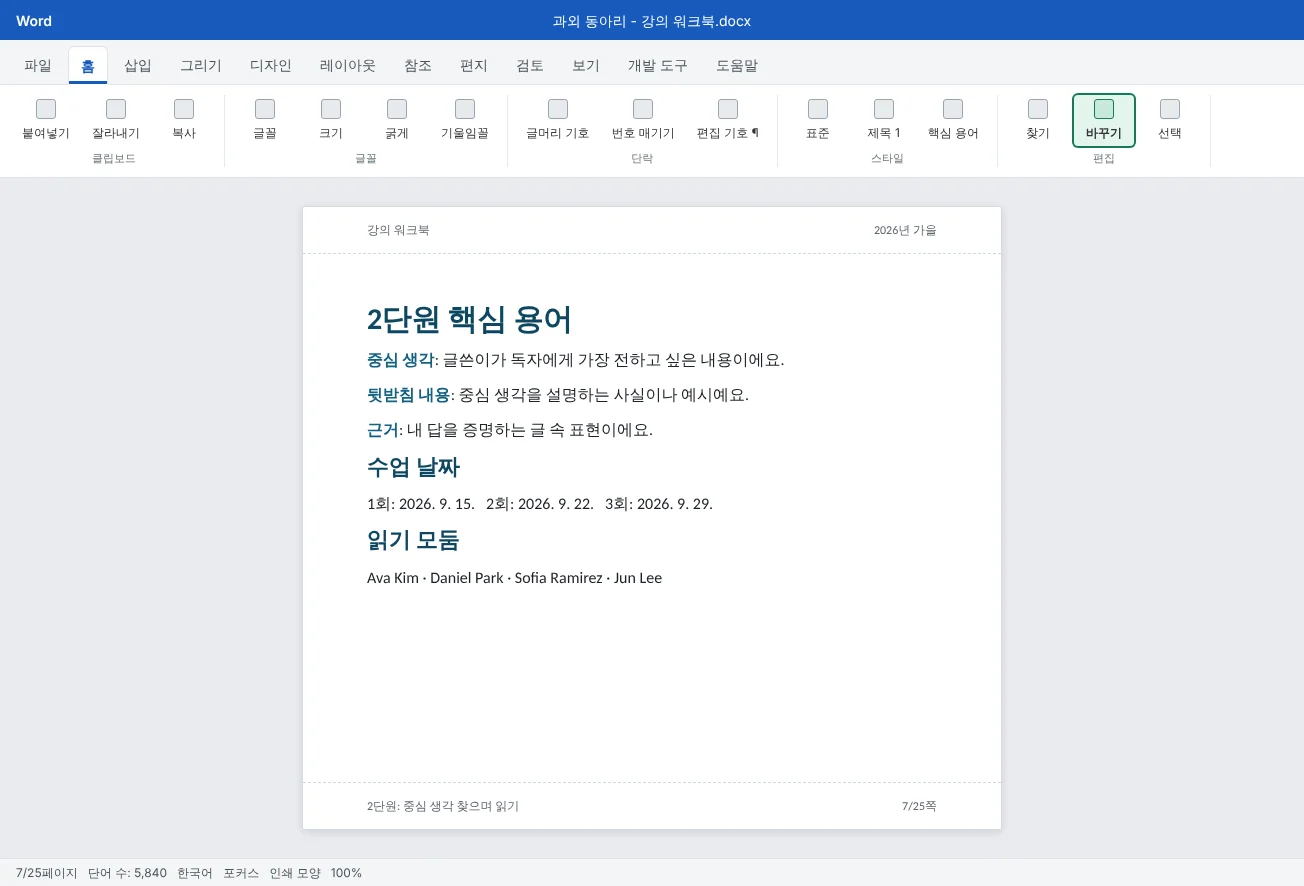Open the Developer (개발 도구) tab
Viewport: 1304px width, 886px height.
(x=658, y=66)
